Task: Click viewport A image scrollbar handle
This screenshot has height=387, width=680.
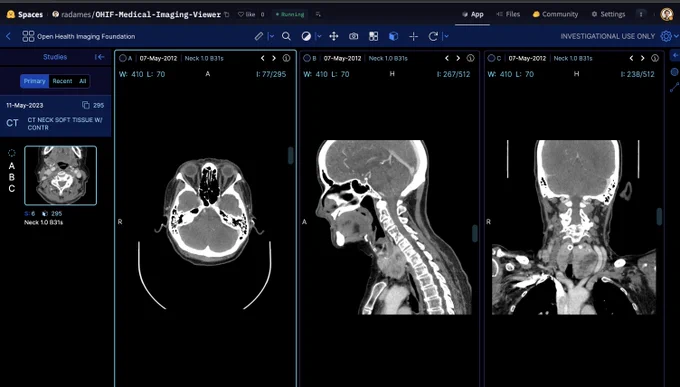Action: [x=291, y=155]
